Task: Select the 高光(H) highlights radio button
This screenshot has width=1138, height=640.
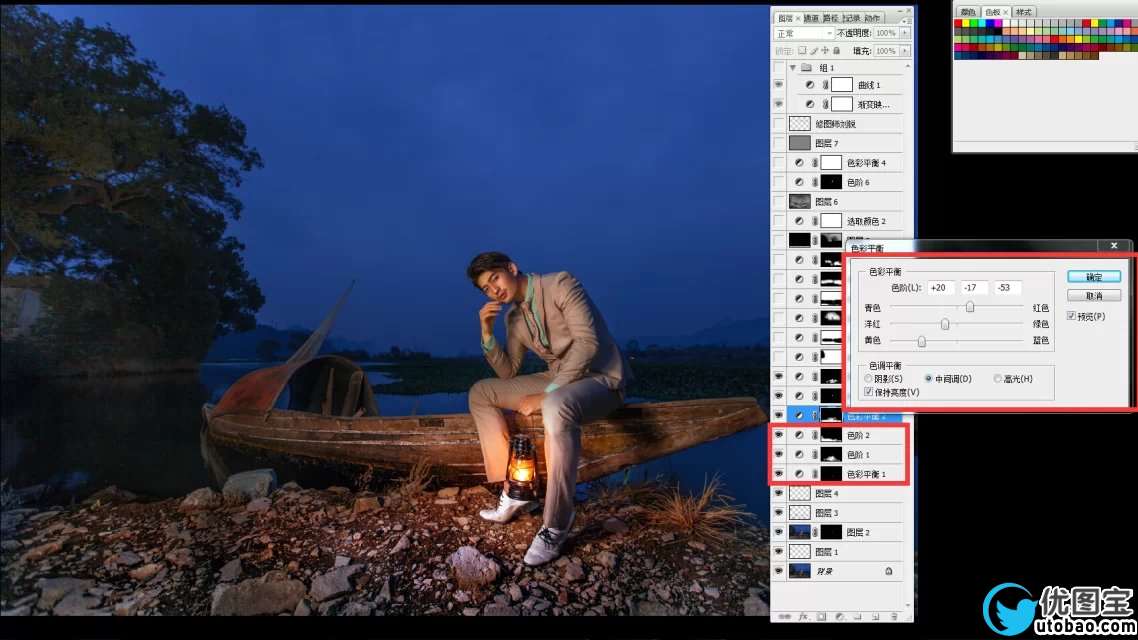Action: point(998,379)
